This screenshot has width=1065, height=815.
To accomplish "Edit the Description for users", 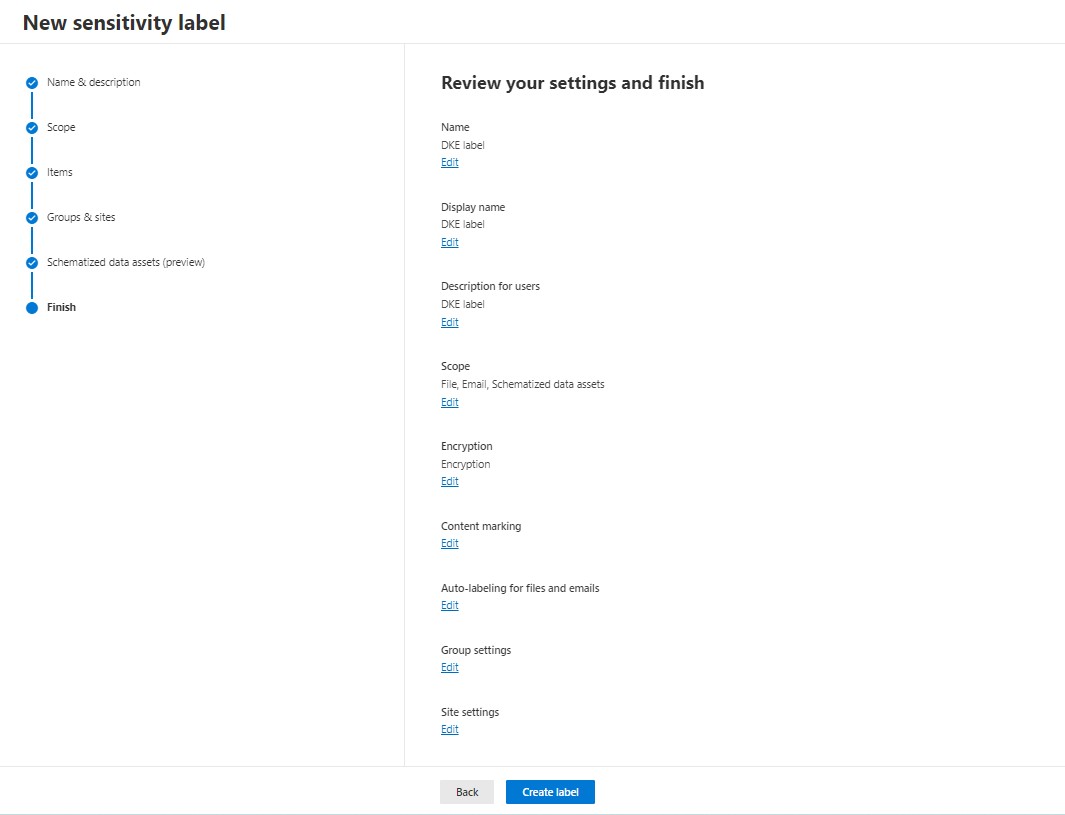I will 450,323.
